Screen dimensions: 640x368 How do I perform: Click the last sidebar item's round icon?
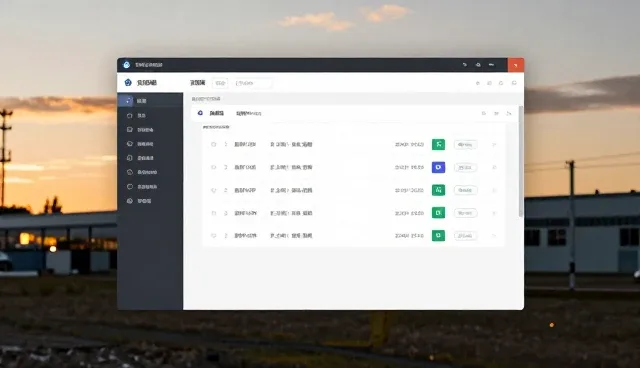tap(130, 201)
